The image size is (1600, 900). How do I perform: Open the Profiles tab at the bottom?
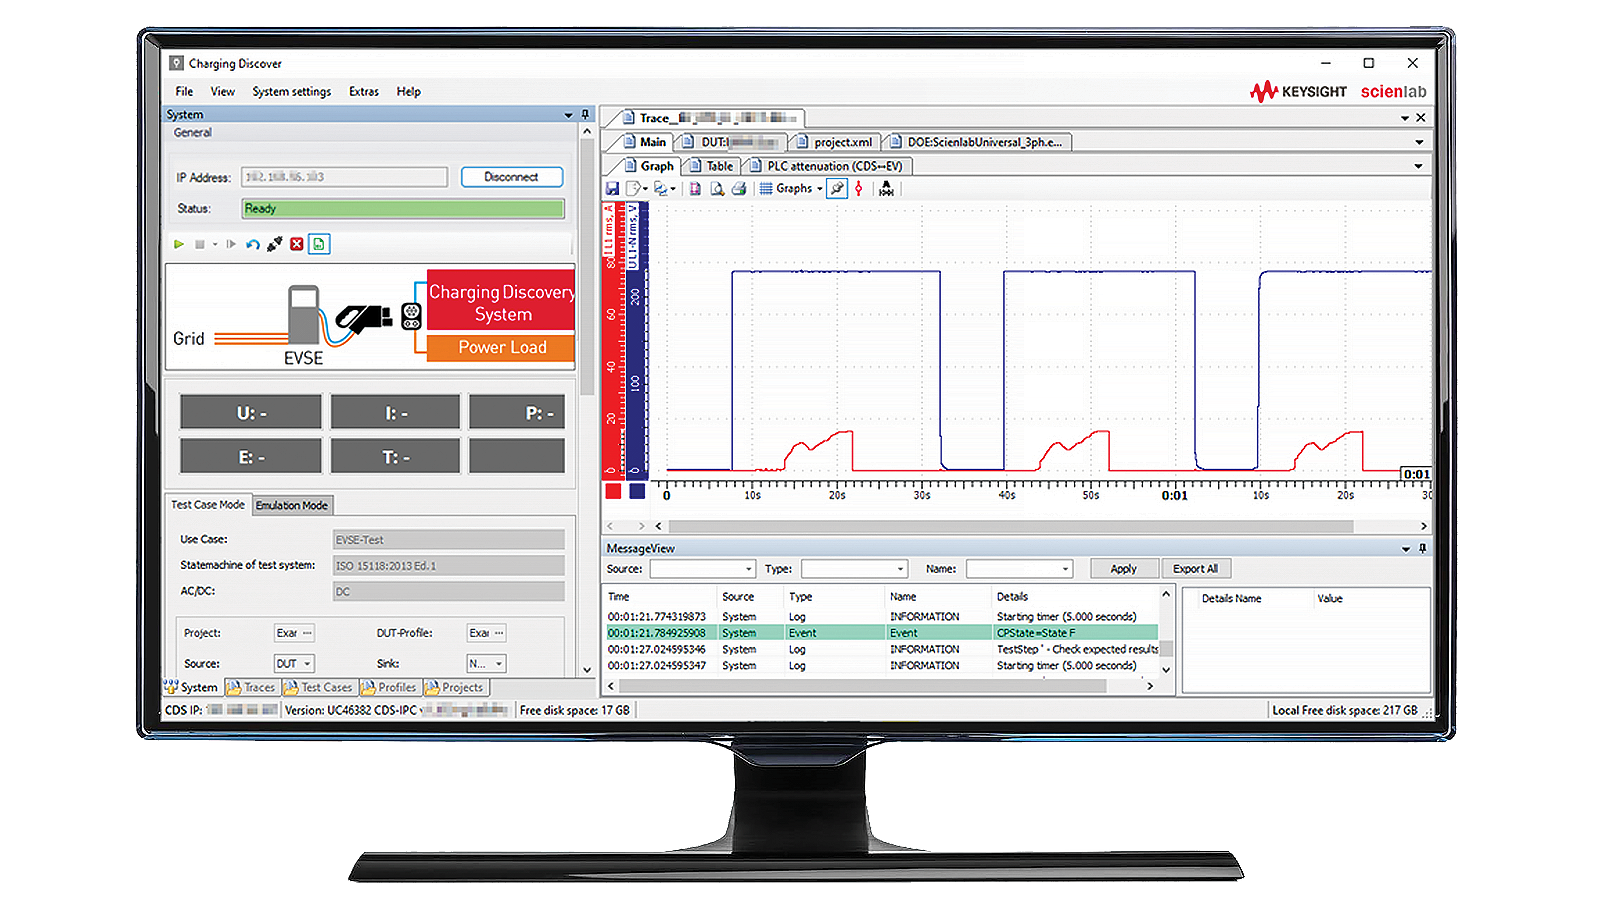pos(389,687)
